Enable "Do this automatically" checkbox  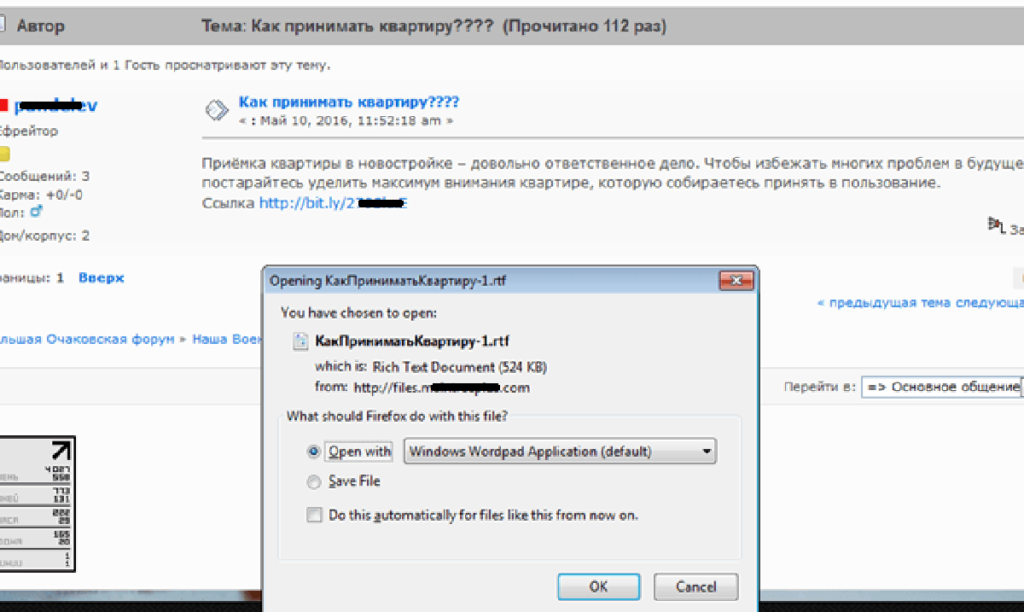point(315,515)
